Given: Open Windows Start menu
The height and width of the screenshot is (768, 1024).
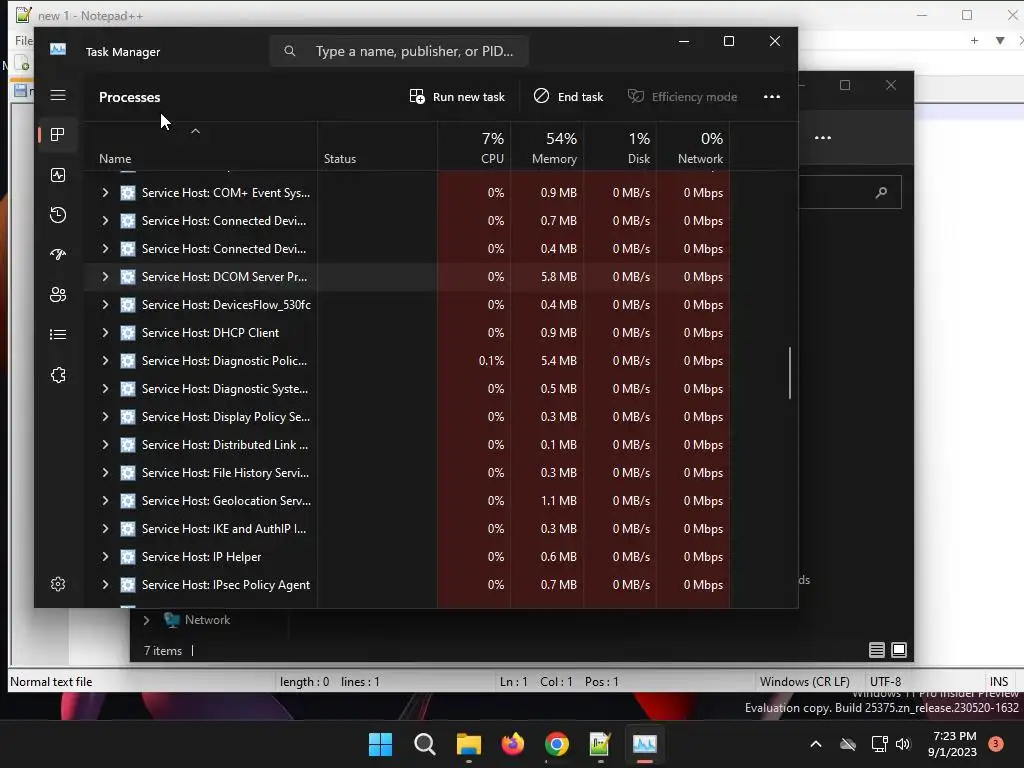Looking at the screenshot, I should pyautogui.click(x=380, y=744).
